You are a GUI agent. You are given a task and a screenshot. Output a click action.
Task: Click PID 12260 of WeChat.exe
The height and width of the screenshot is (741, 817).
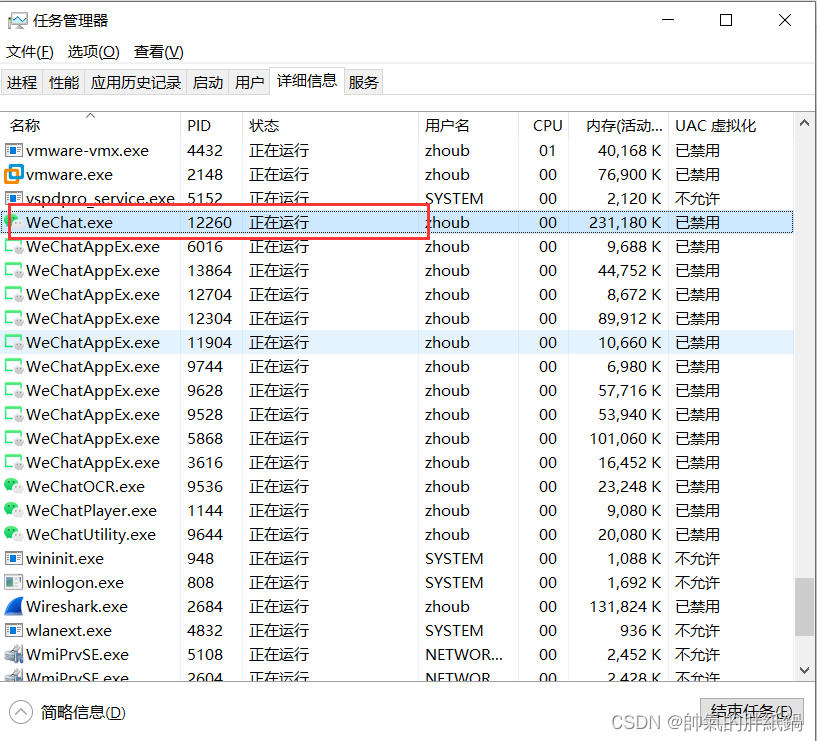209,223
